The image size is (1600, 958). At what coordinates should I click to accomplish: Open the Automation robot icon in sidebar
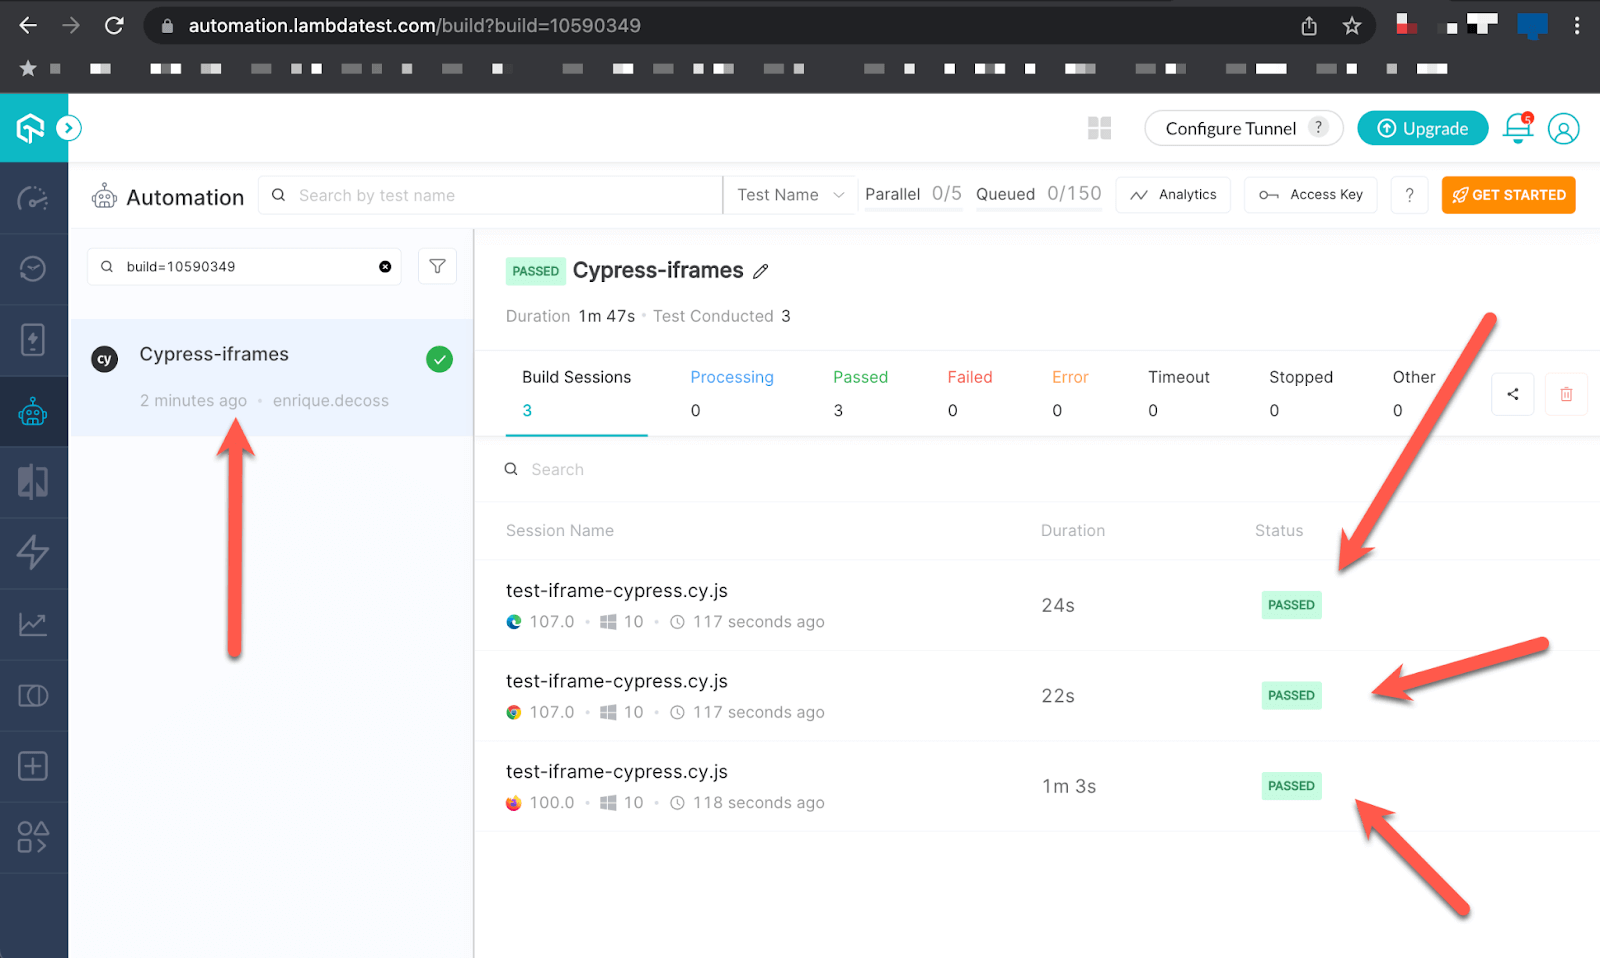tap(34, 411)
